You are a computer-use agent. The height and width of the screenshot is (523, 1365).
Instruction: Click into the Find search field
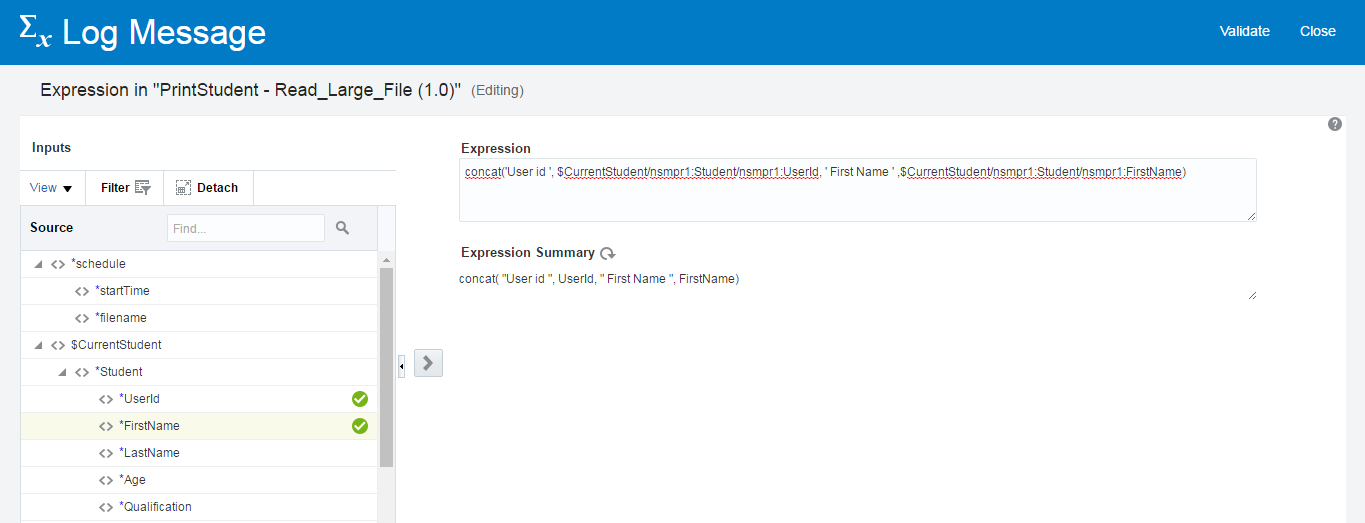point(245,228)
